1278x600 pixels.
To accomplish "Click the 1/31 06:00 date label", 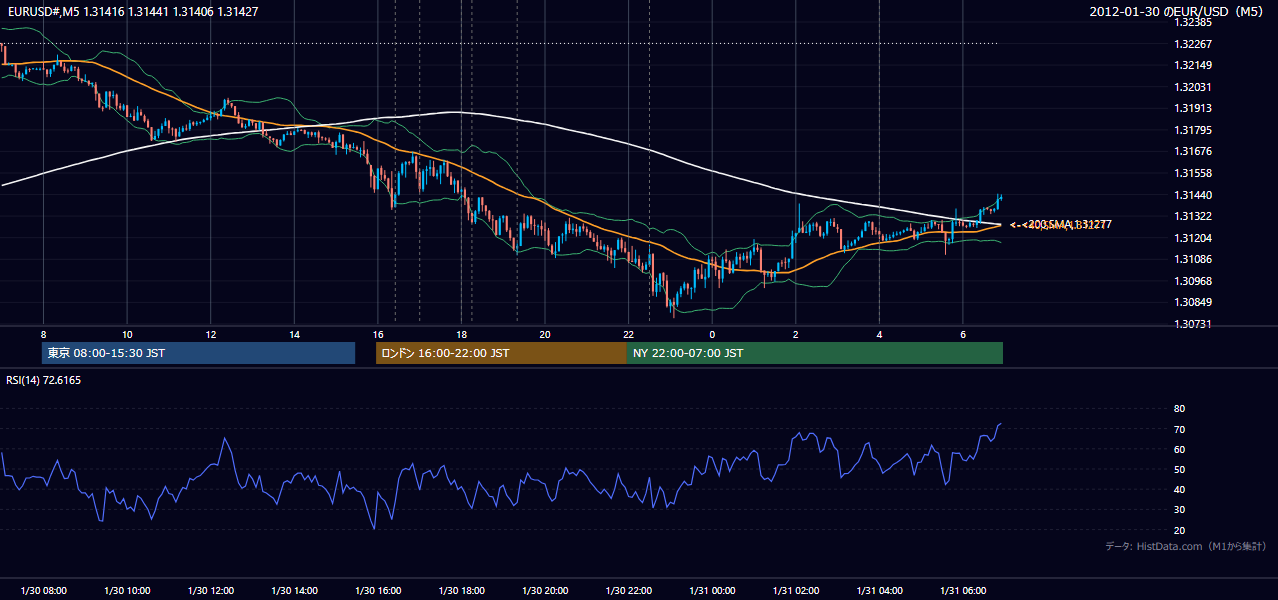I will (x=962, y=591).
